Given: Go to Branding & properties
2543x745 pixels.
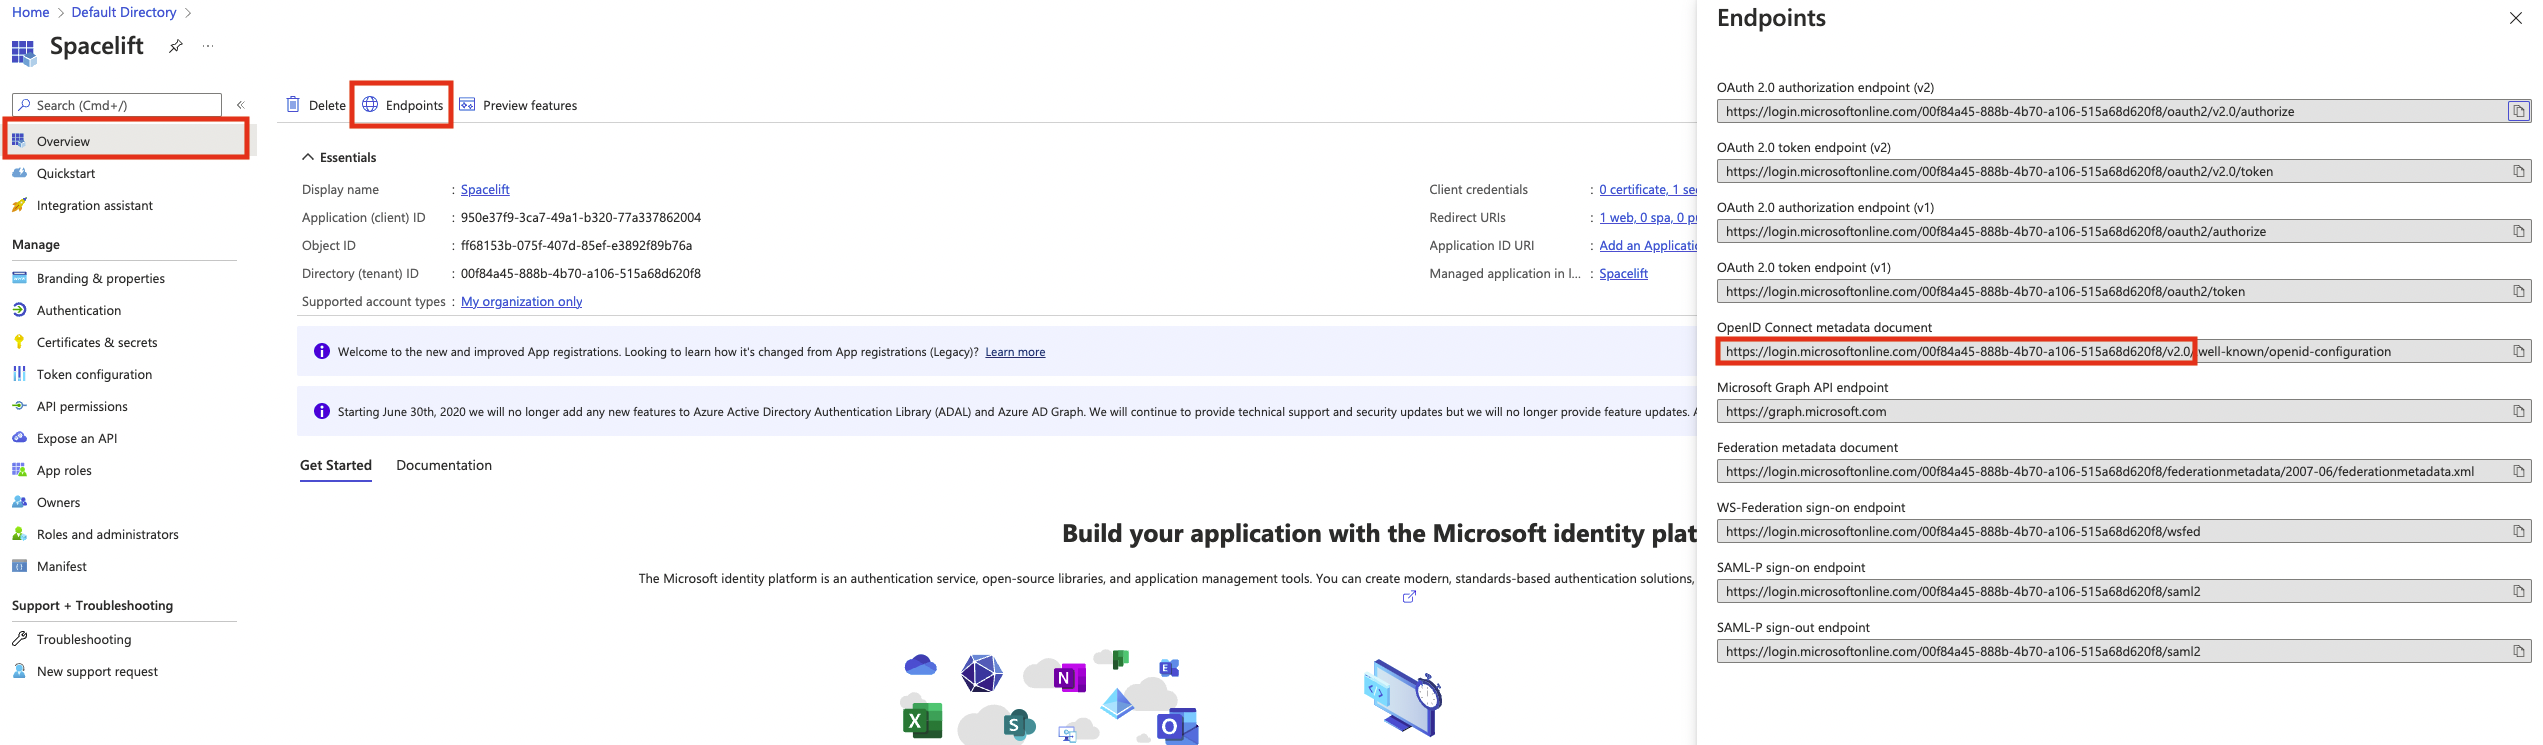Looking at the screenshot, I should coord(101,278).
